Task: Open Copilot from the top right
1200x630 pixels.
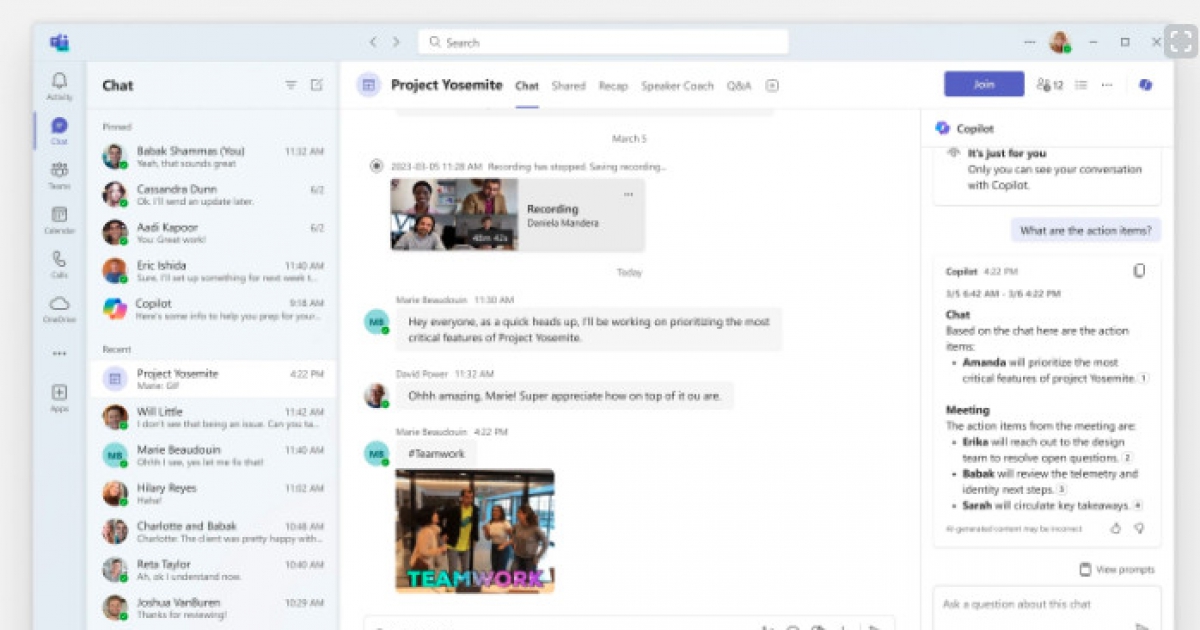Action: 1145,85
